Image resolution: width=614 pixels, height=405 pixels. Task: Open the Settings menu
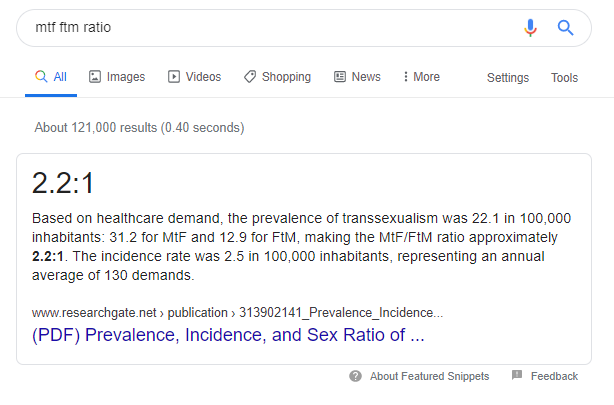click(508, 78)
